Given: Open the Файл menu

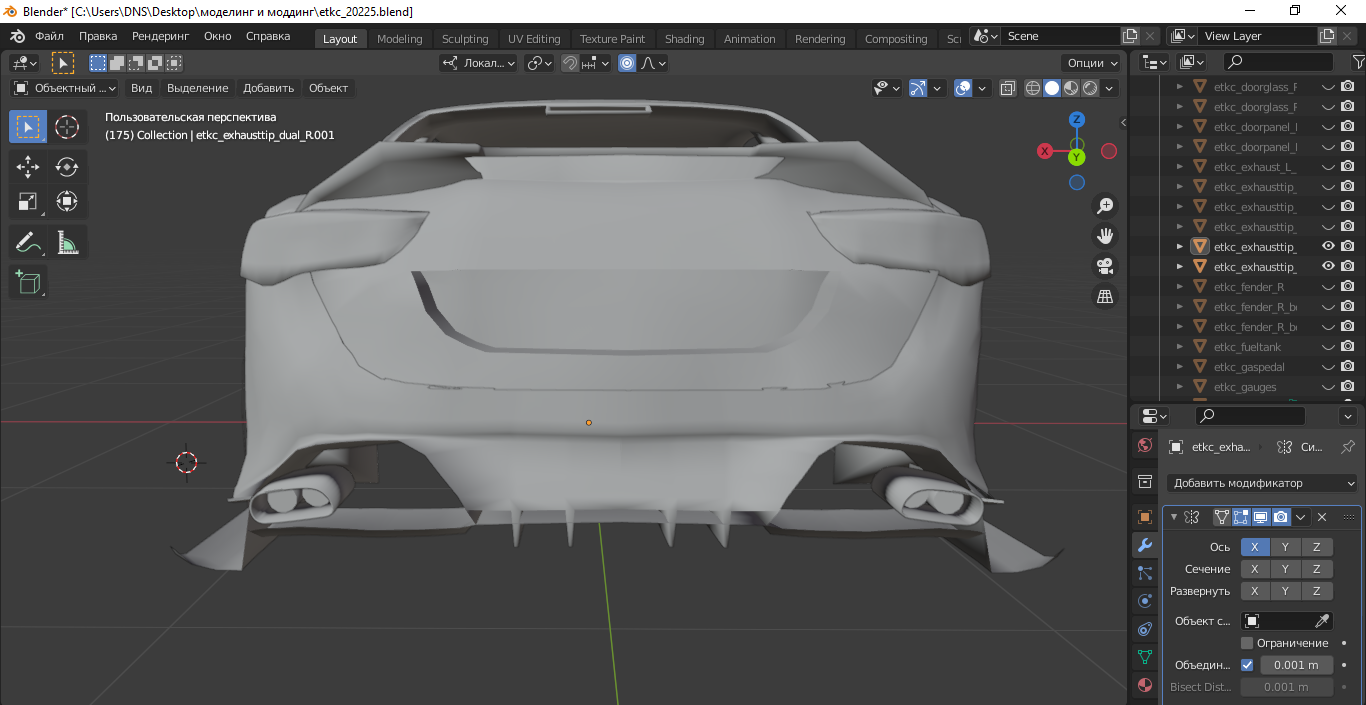Looking at the screenshot, I should (x=49, y=36).
